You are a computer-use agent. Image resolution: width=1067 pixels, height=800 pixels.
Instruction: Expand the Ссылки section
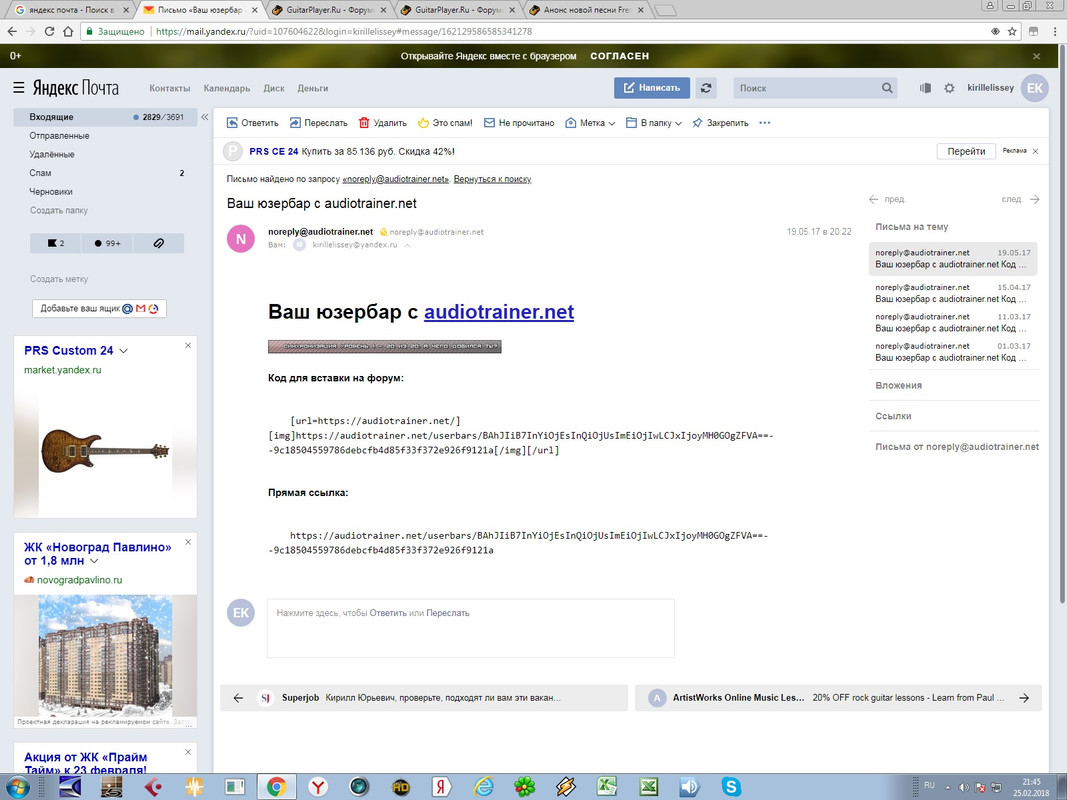[893, 416]
